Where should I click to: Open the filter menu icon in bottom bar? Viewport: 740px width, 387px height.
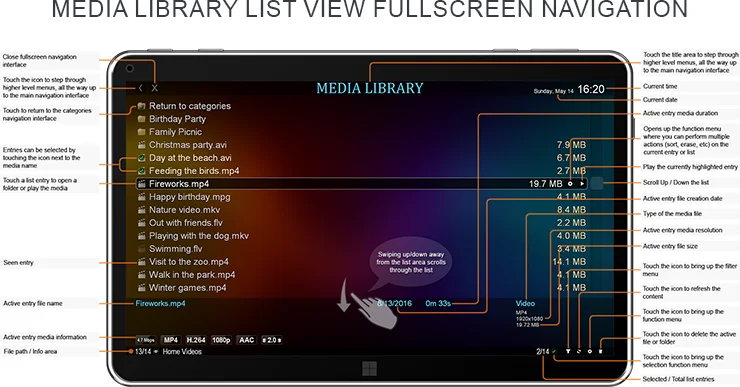[x=568, y=352]
